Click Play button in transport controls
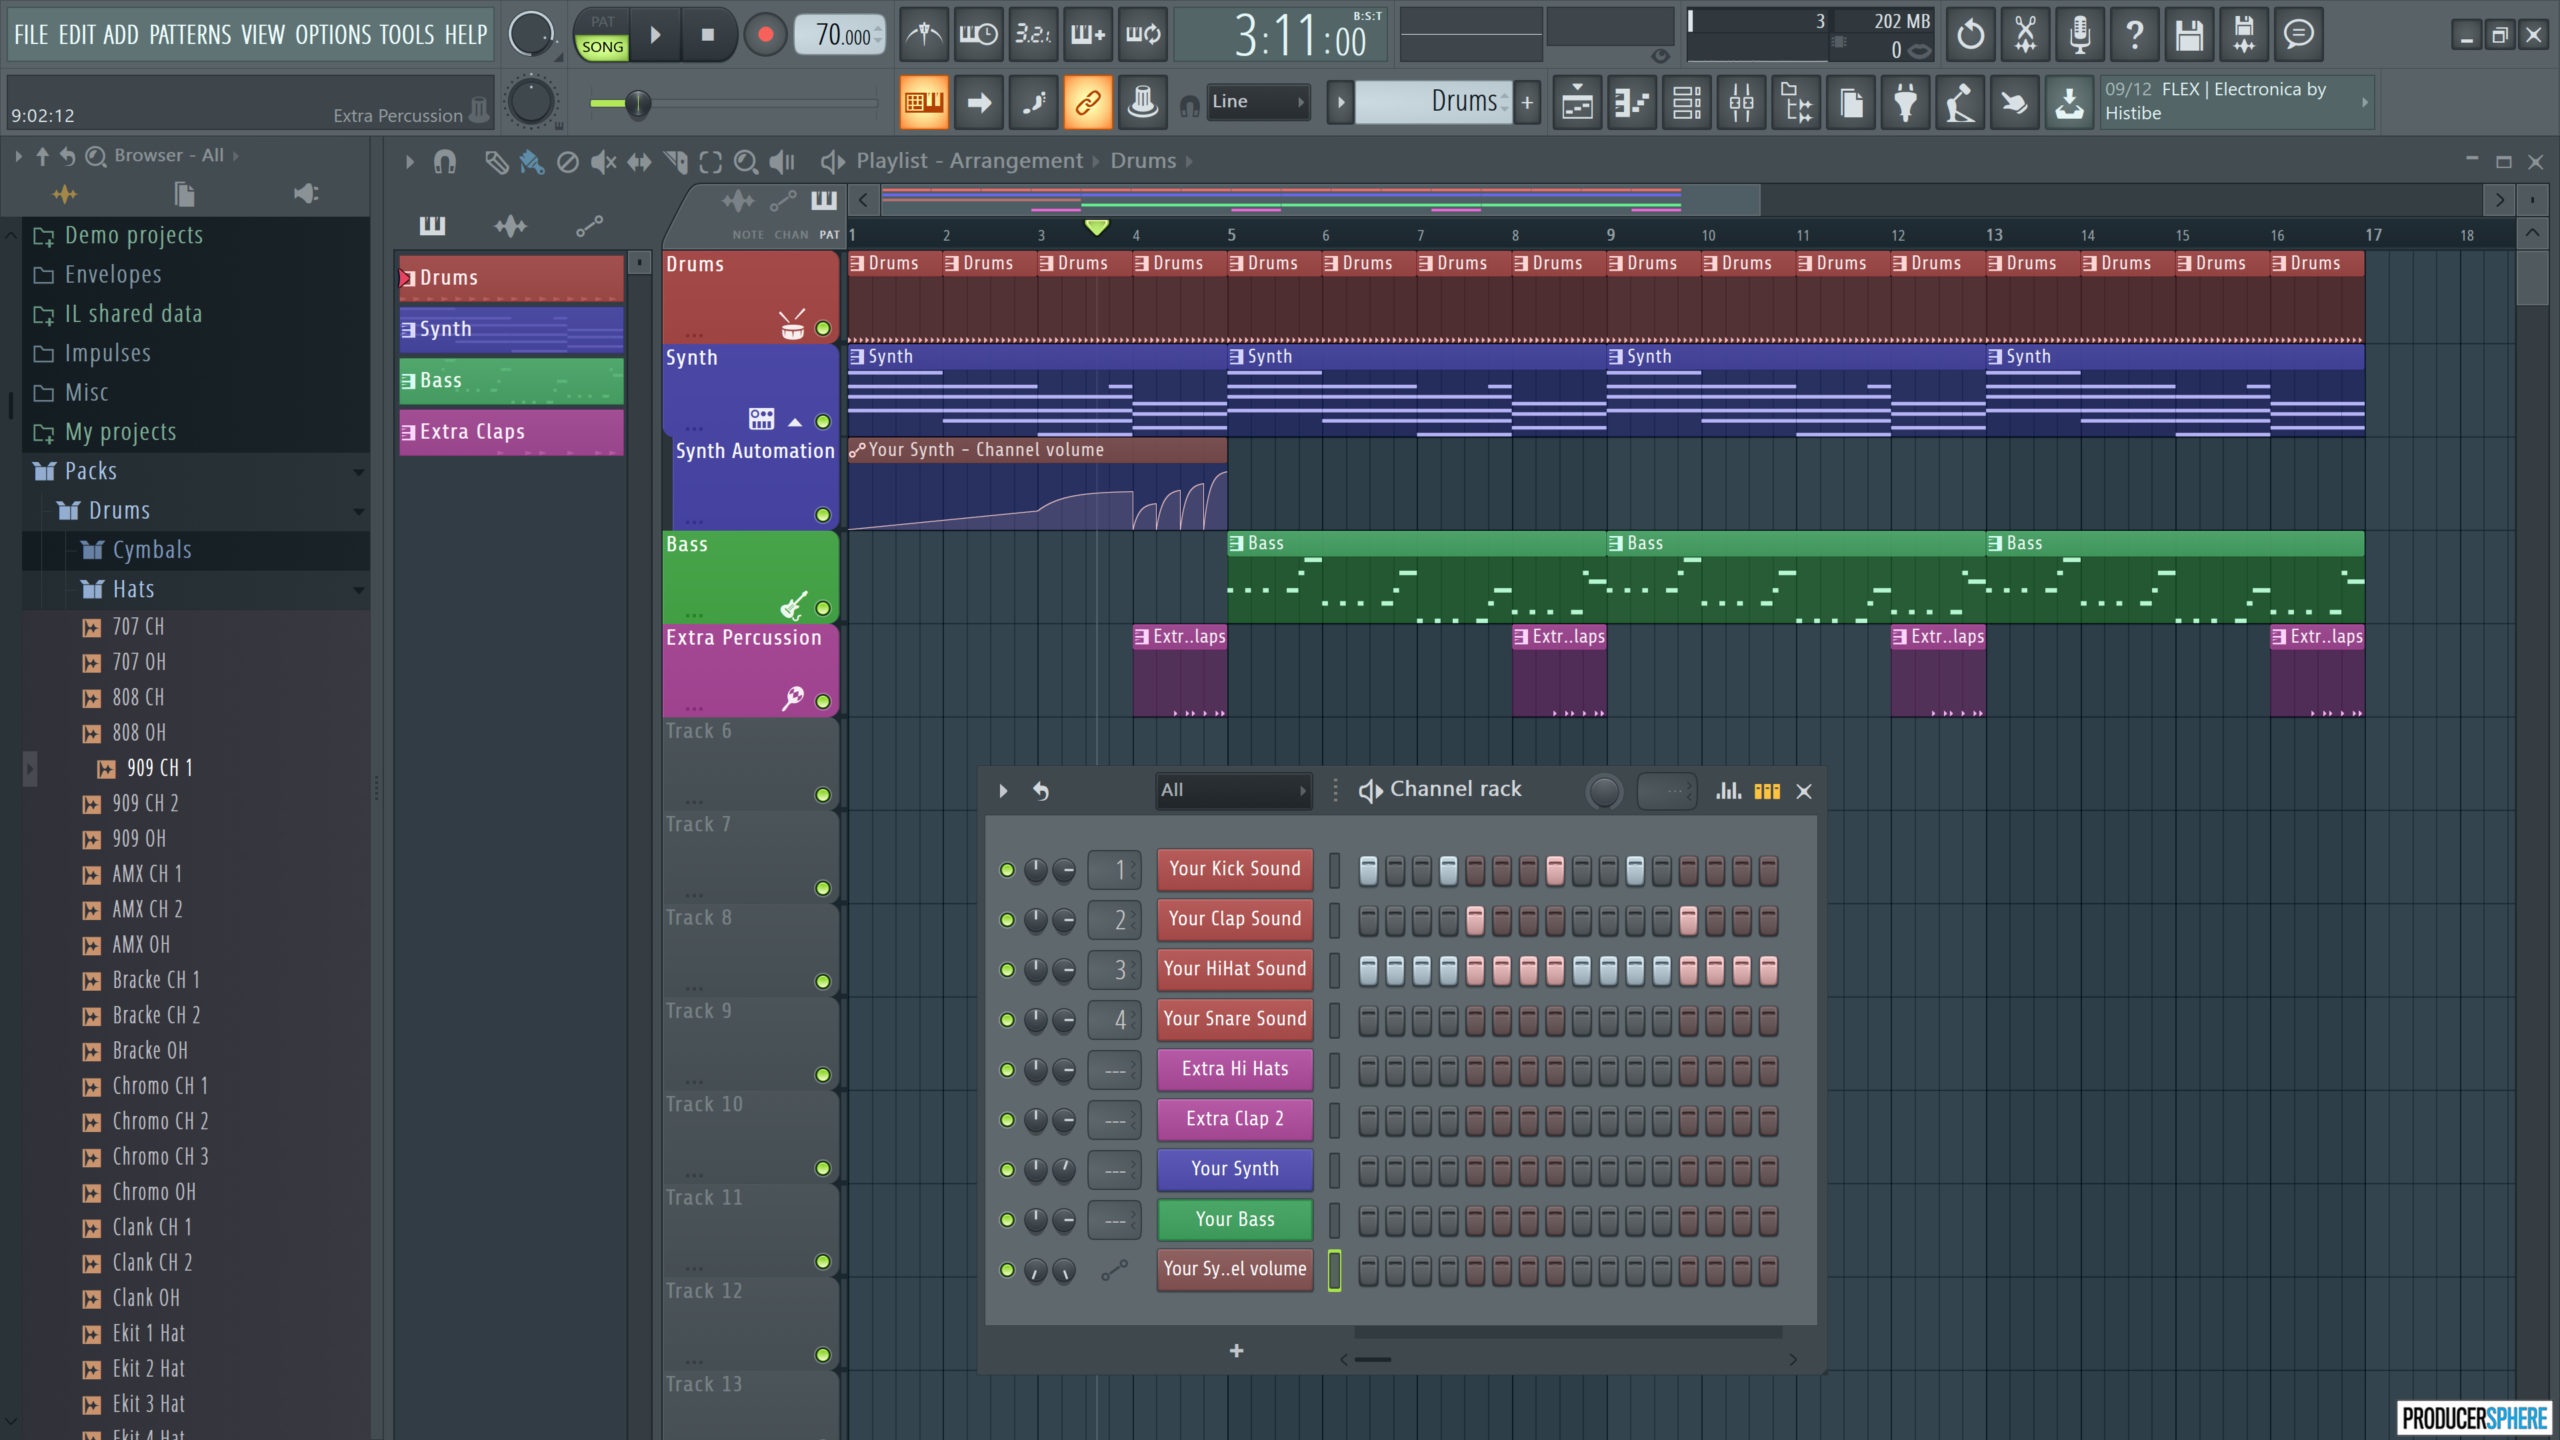2560x1440 pixels. [654, 33]
